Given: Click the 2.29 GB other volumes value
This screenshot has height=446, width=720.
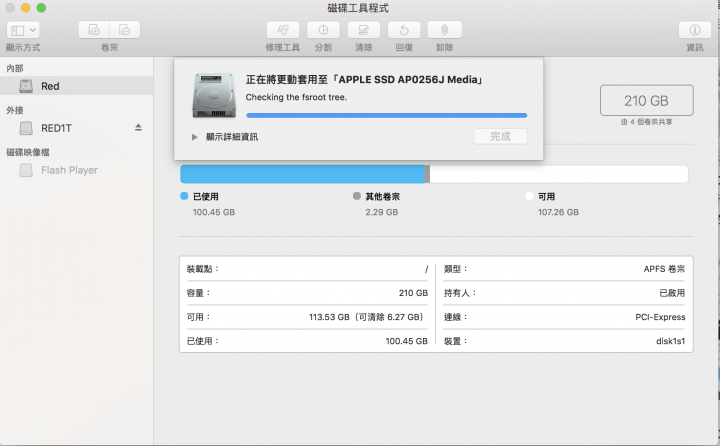Looking at the screenshot, I should (382, 212).
